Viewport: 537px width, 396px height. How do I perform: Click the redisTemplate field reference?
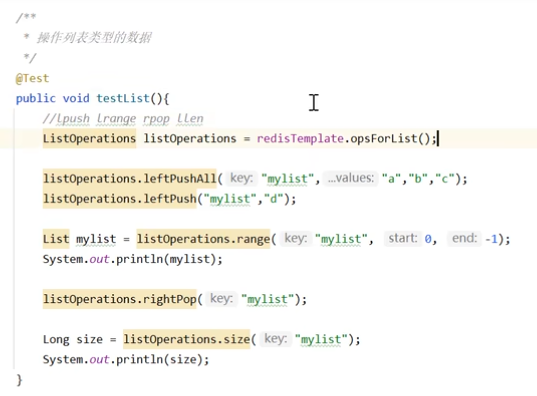[300, 139]
